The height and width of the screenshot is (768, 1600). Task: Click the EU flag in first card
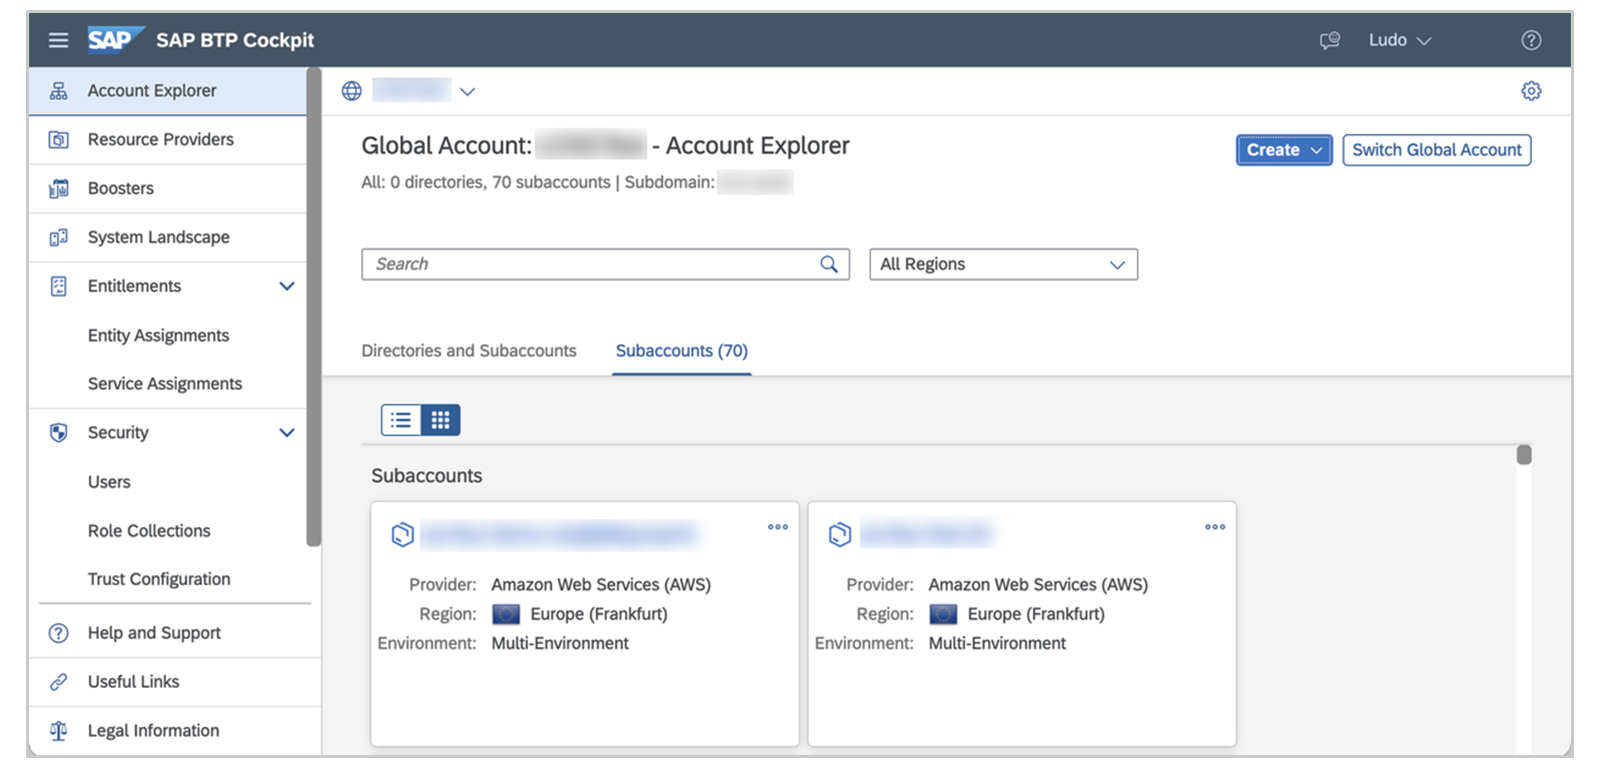(506, 614)
